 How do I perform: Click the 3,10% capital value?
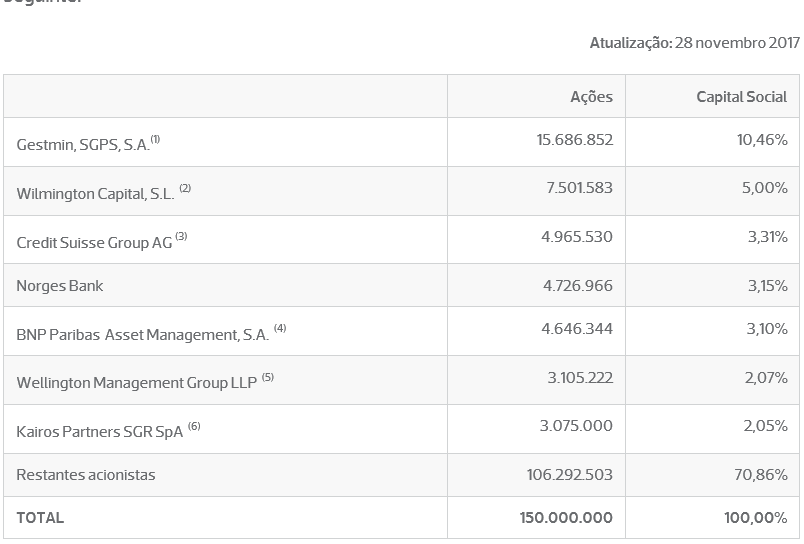coord(767,328)
